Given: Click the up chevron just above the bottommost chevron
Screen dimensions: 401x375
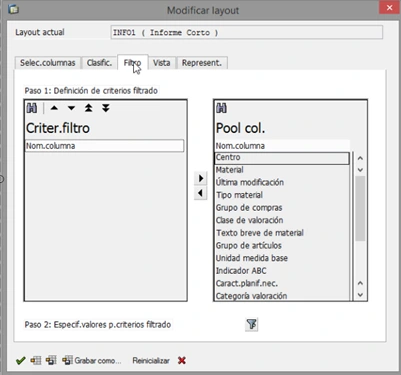Looking at the screenshot, I should 360,283.
